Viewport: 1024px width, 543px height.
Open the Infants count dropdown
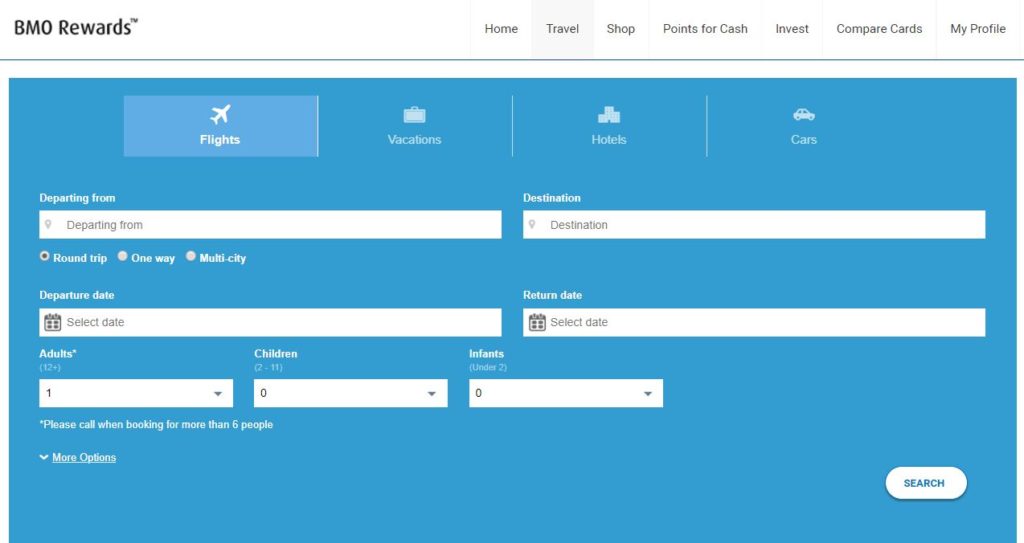tap(565, 393)
